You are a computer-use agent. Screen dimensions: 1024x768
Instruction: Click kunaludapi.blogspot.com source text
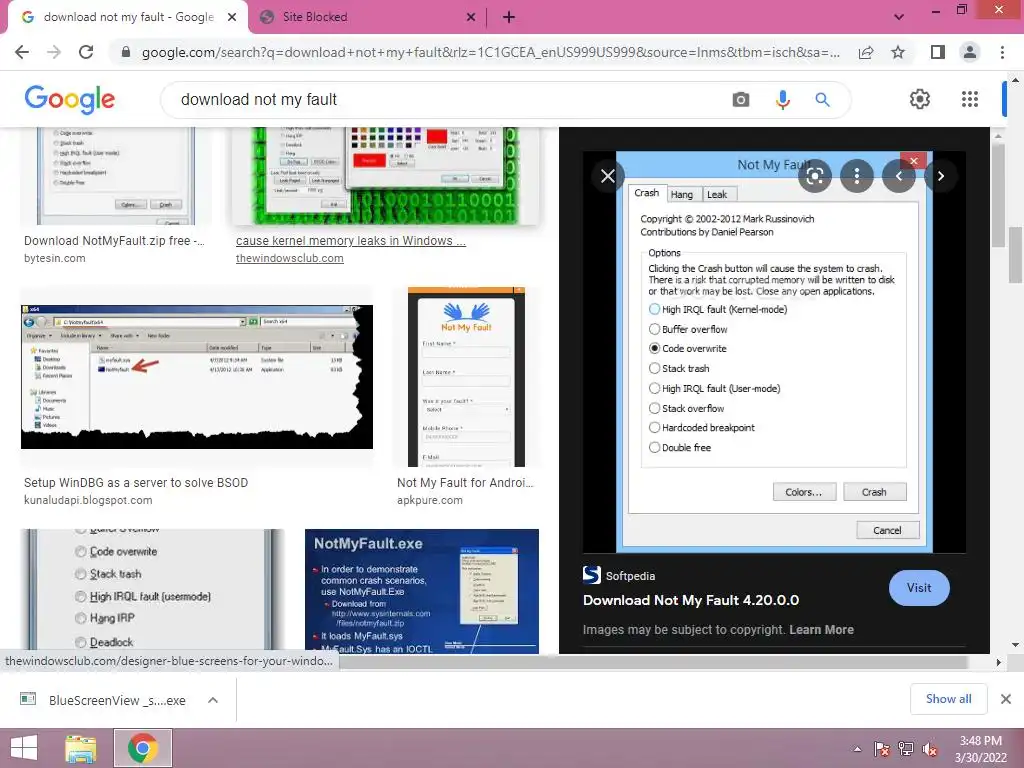point(88,500)
